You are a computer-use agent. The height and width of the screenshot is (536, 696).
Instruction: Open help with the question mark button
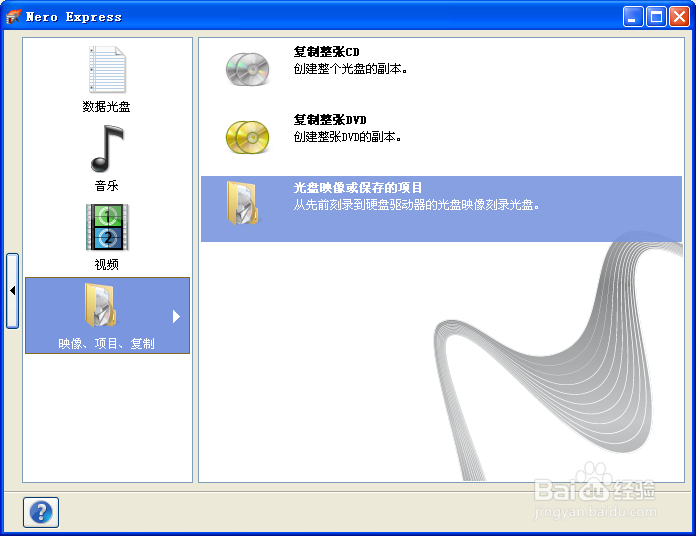[41, 512]
